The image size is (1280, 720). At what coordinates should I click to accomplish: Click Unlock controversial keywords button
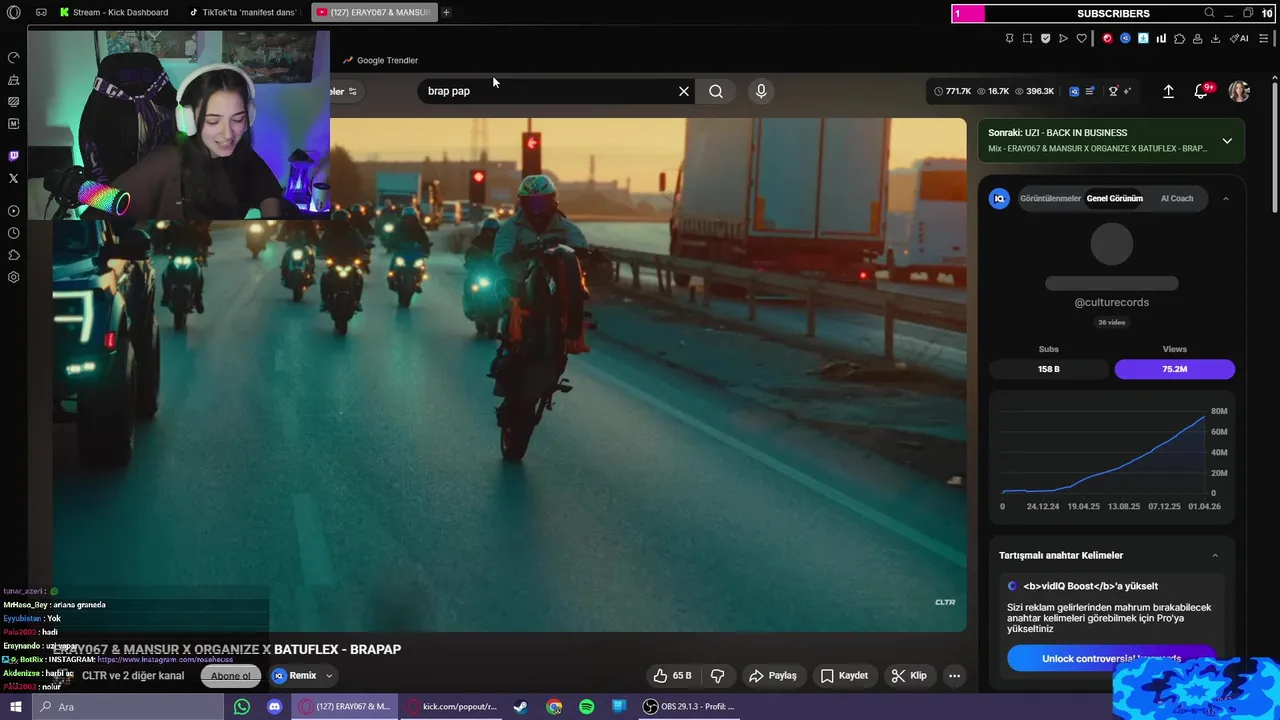point(1111,658)
